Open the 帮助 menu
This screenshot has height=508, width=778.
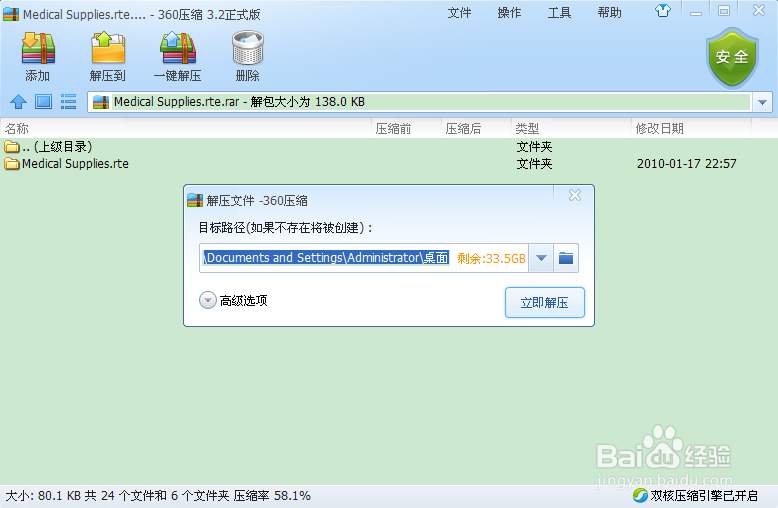[609, 12]
